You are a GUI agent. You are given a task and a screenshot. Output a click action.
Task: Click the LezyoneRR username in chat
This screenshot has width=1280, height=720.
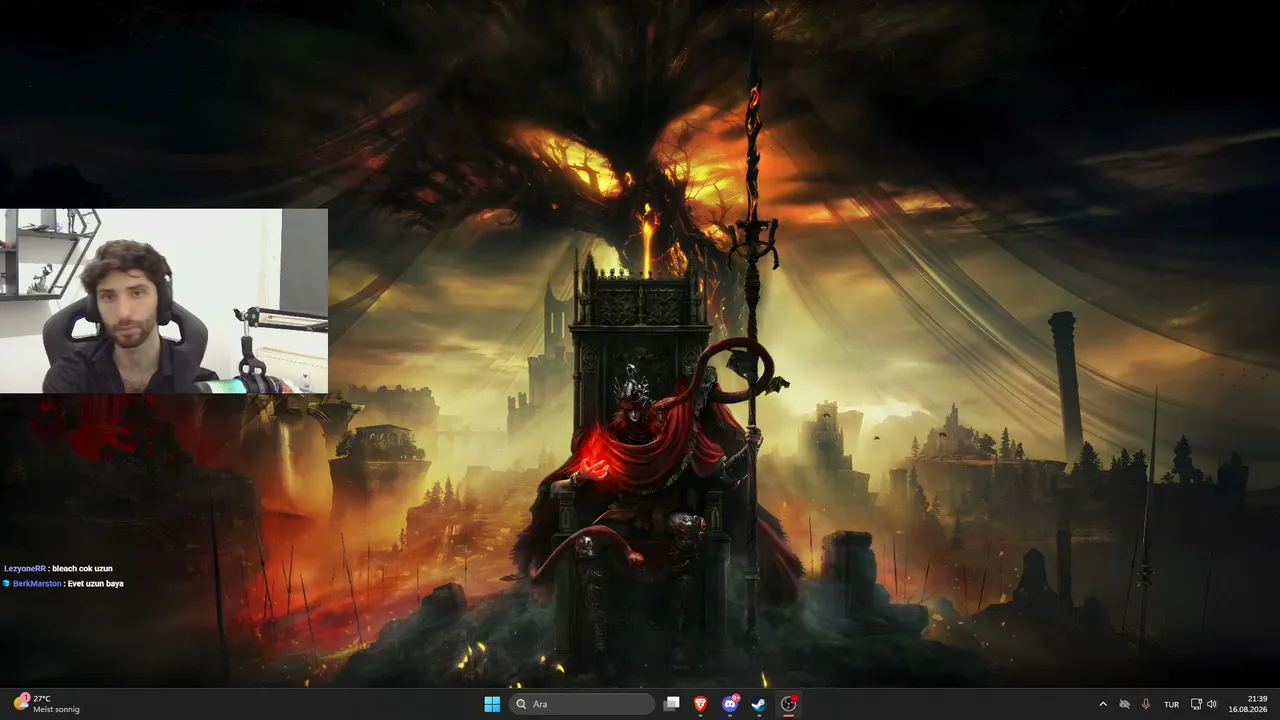(25, 569)
